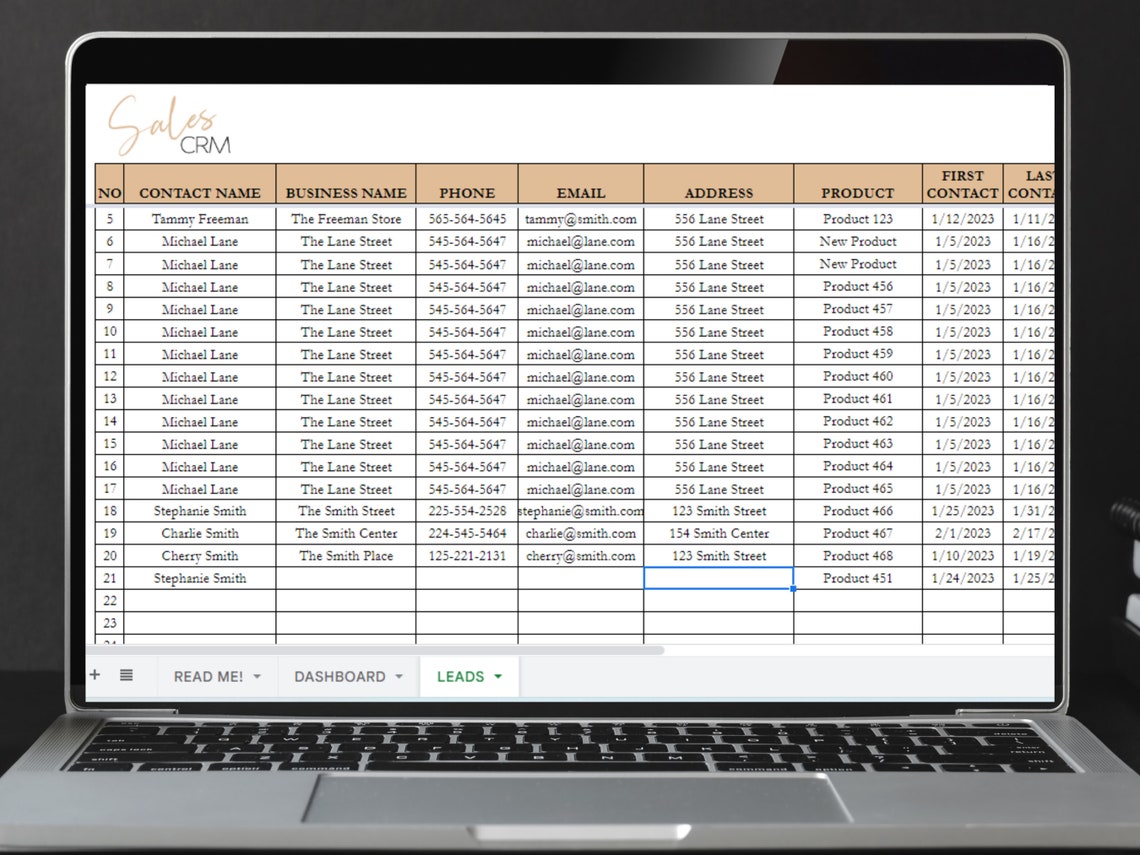Select the Product 468 cell
The height and width of the screenshot is (855, 1140).
click(857, 555)
